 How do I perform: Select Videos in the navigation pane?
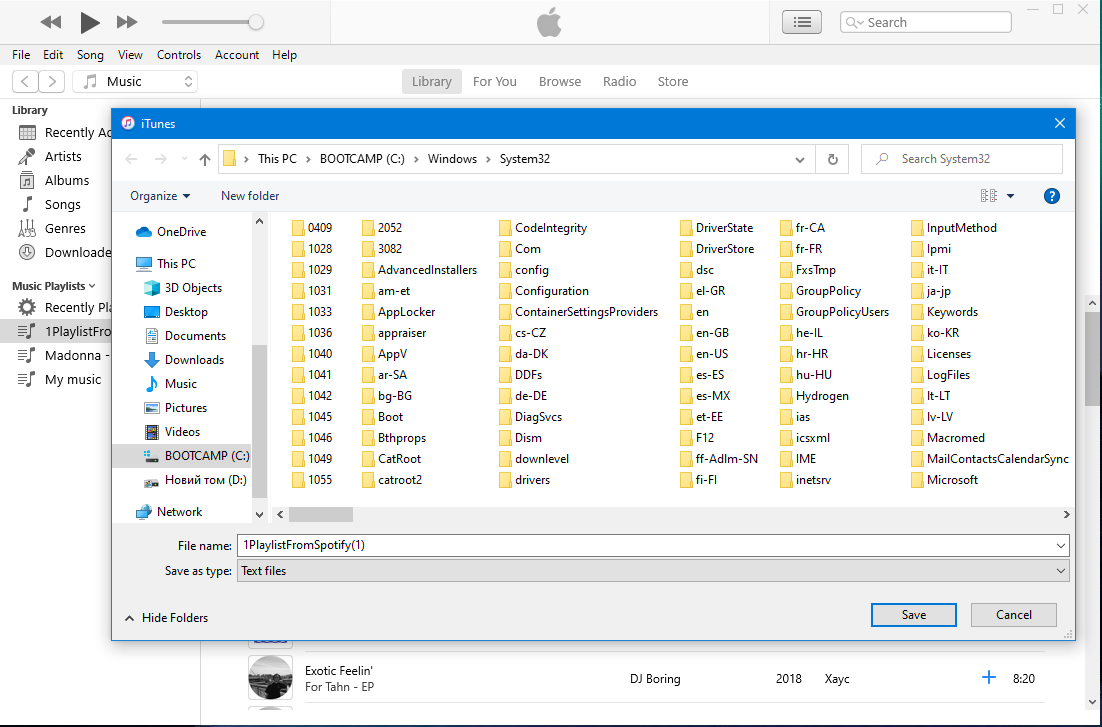tap(172, 432)
